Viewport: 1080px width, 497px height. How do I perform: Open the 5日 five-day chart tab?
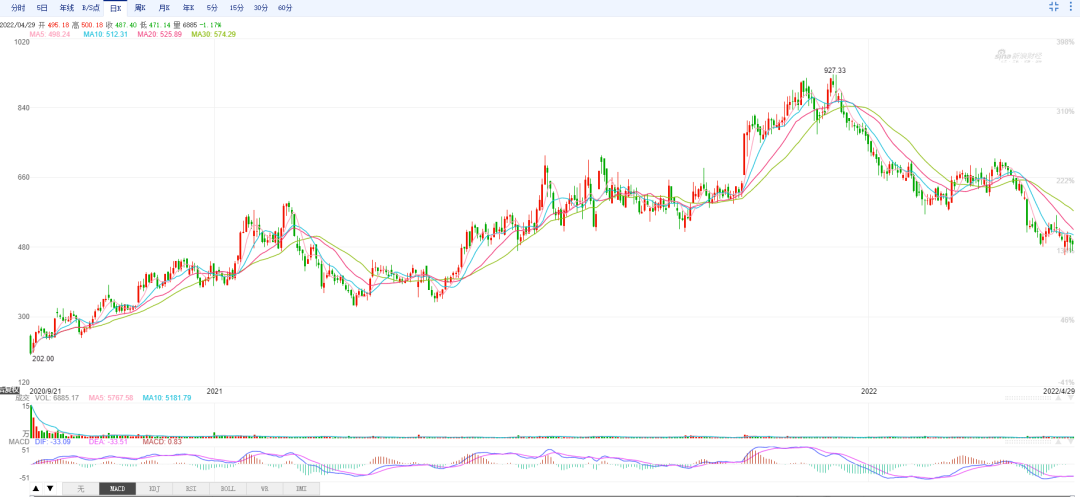(43, 8)
